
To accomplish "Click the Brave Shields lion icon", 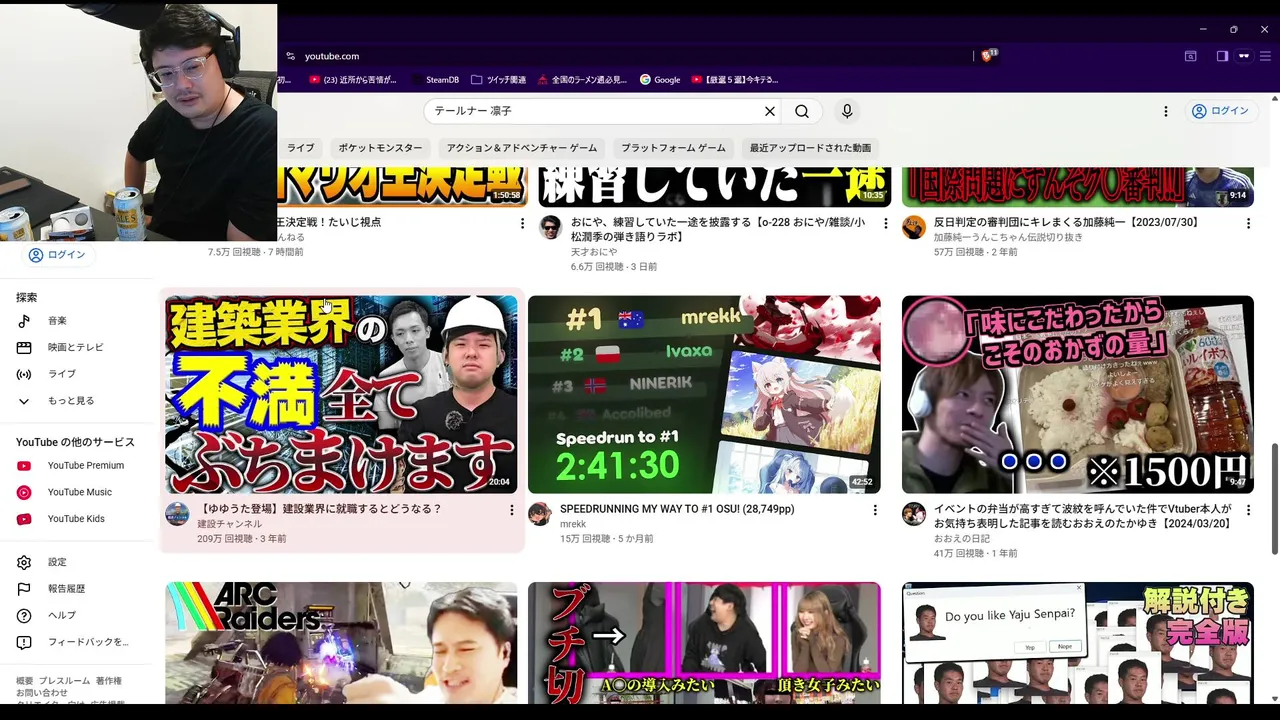I will pyautogui.click(x=989, y=56).
